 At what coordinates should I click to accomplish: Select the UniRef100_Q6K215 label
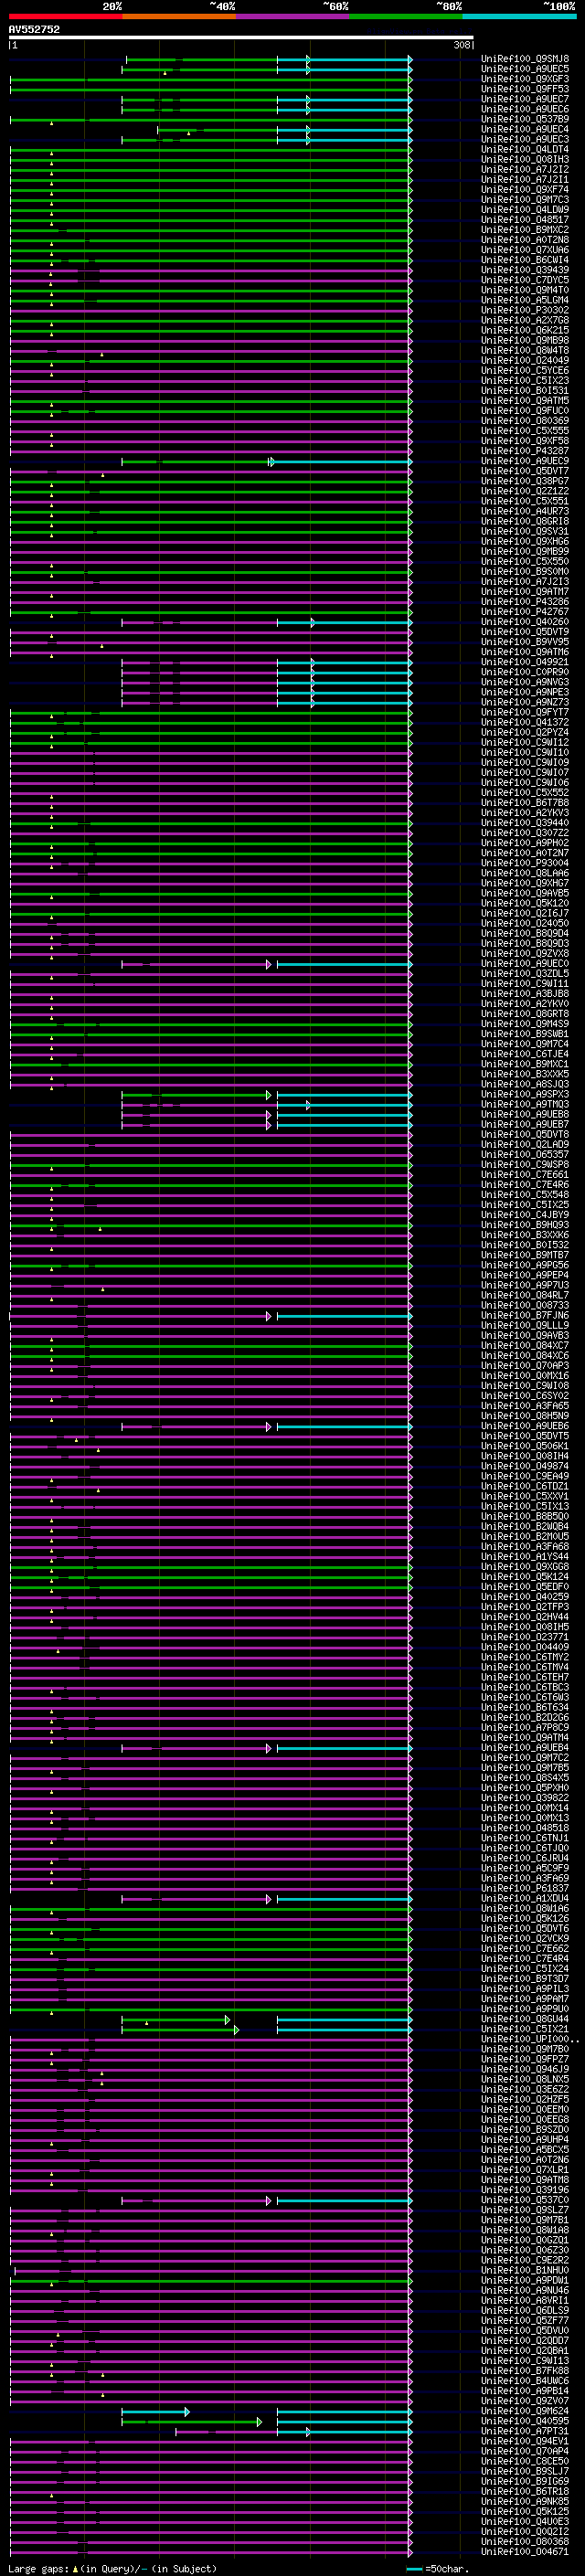[x=525, y=330]
